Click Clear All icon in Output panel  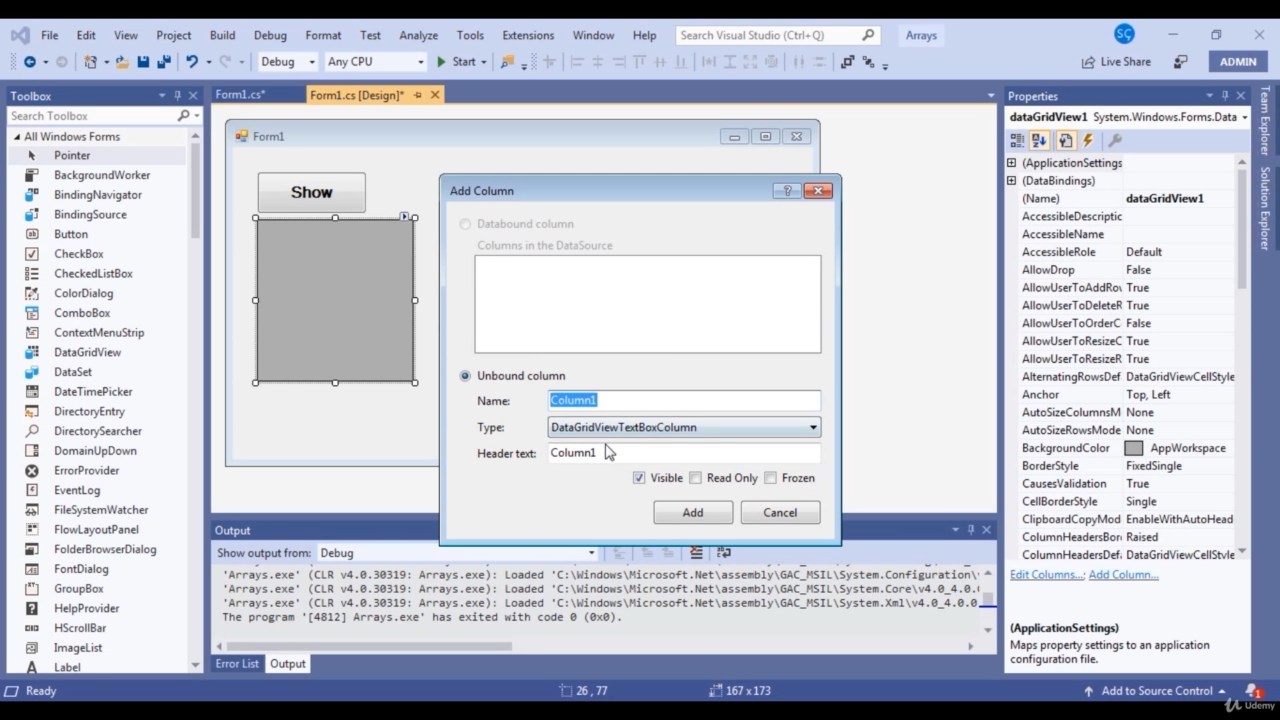click(x=696, y=553)
